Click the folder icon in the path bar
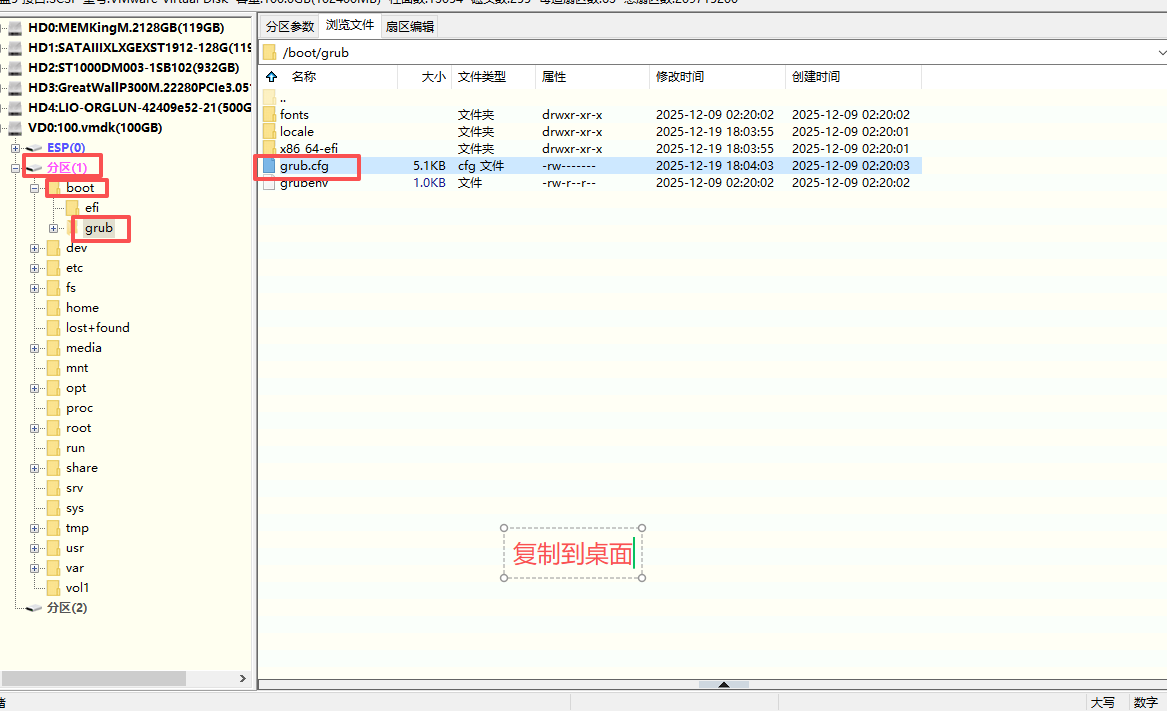 (270, 52)
